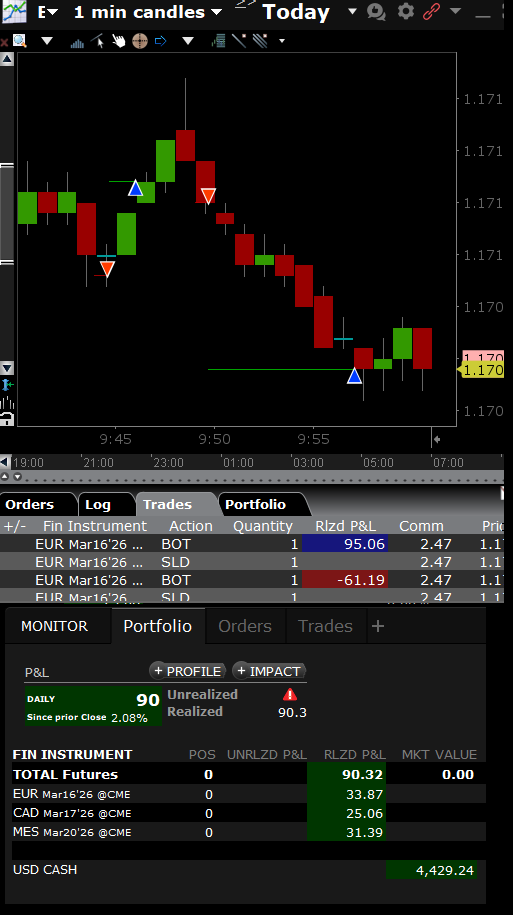Click the collapse-up circle below time scroller
Image resolution: width=513 pixels, height=915 pixels.
(x=5, y=477)
